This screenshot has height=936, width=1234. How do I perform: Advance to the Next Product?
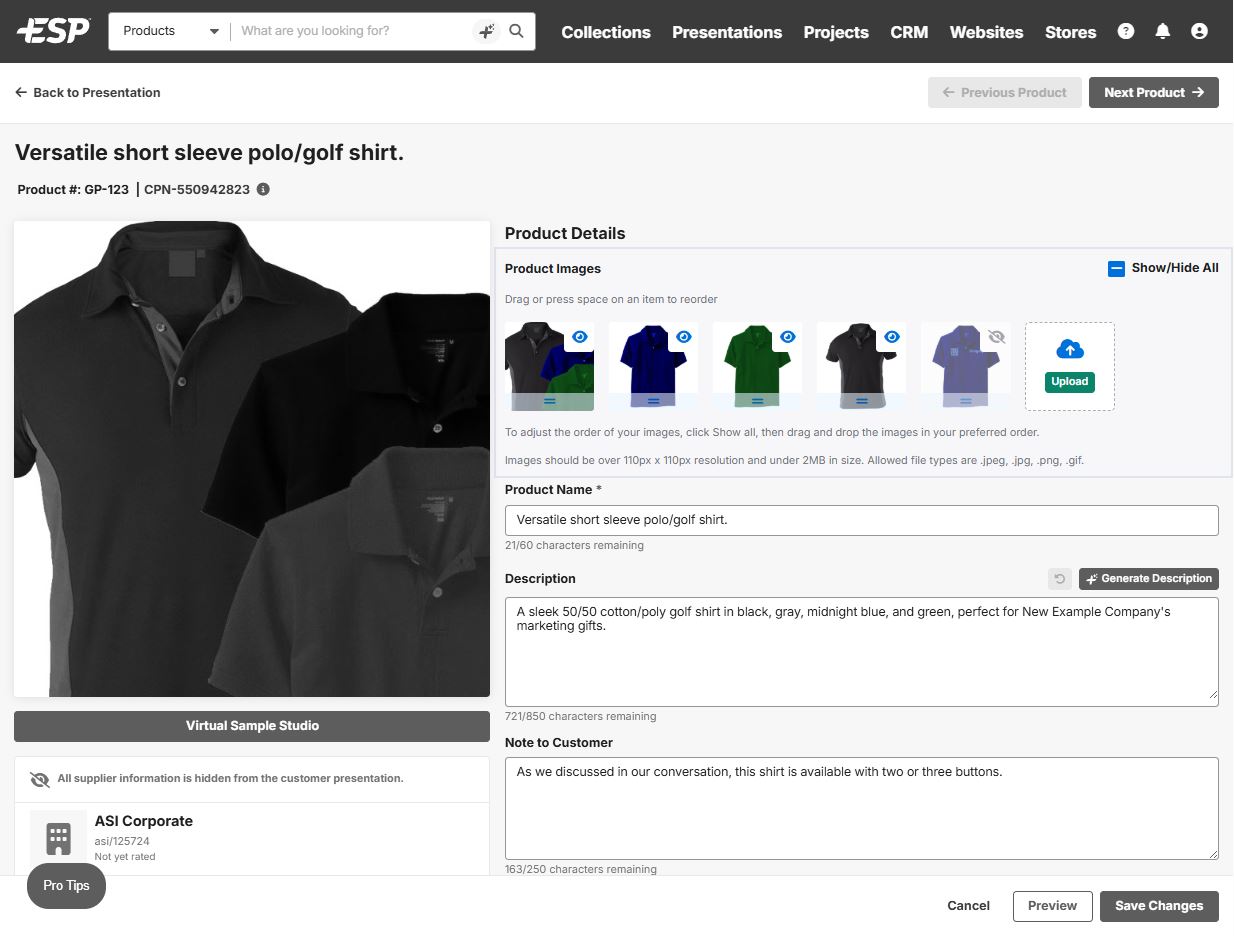(x=1153, y=92)
